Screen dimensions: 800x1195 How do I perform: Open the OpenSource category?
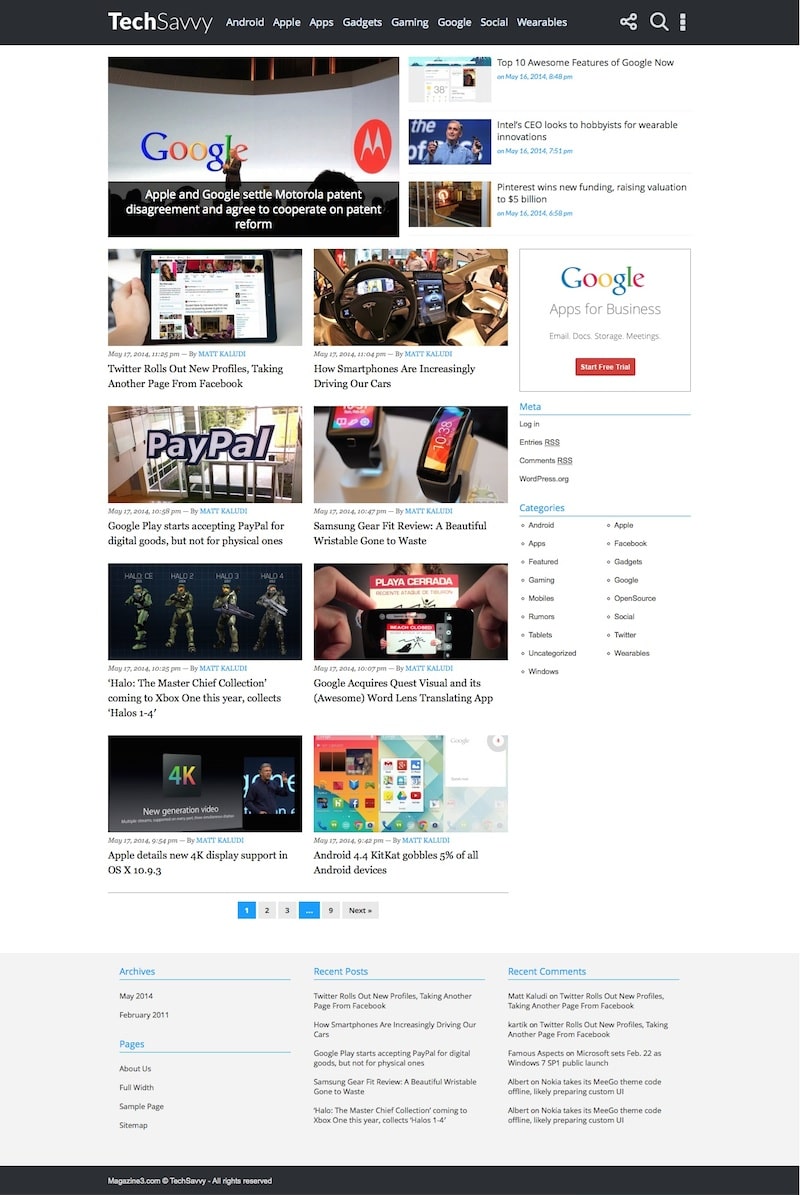(x=635, y=598)
